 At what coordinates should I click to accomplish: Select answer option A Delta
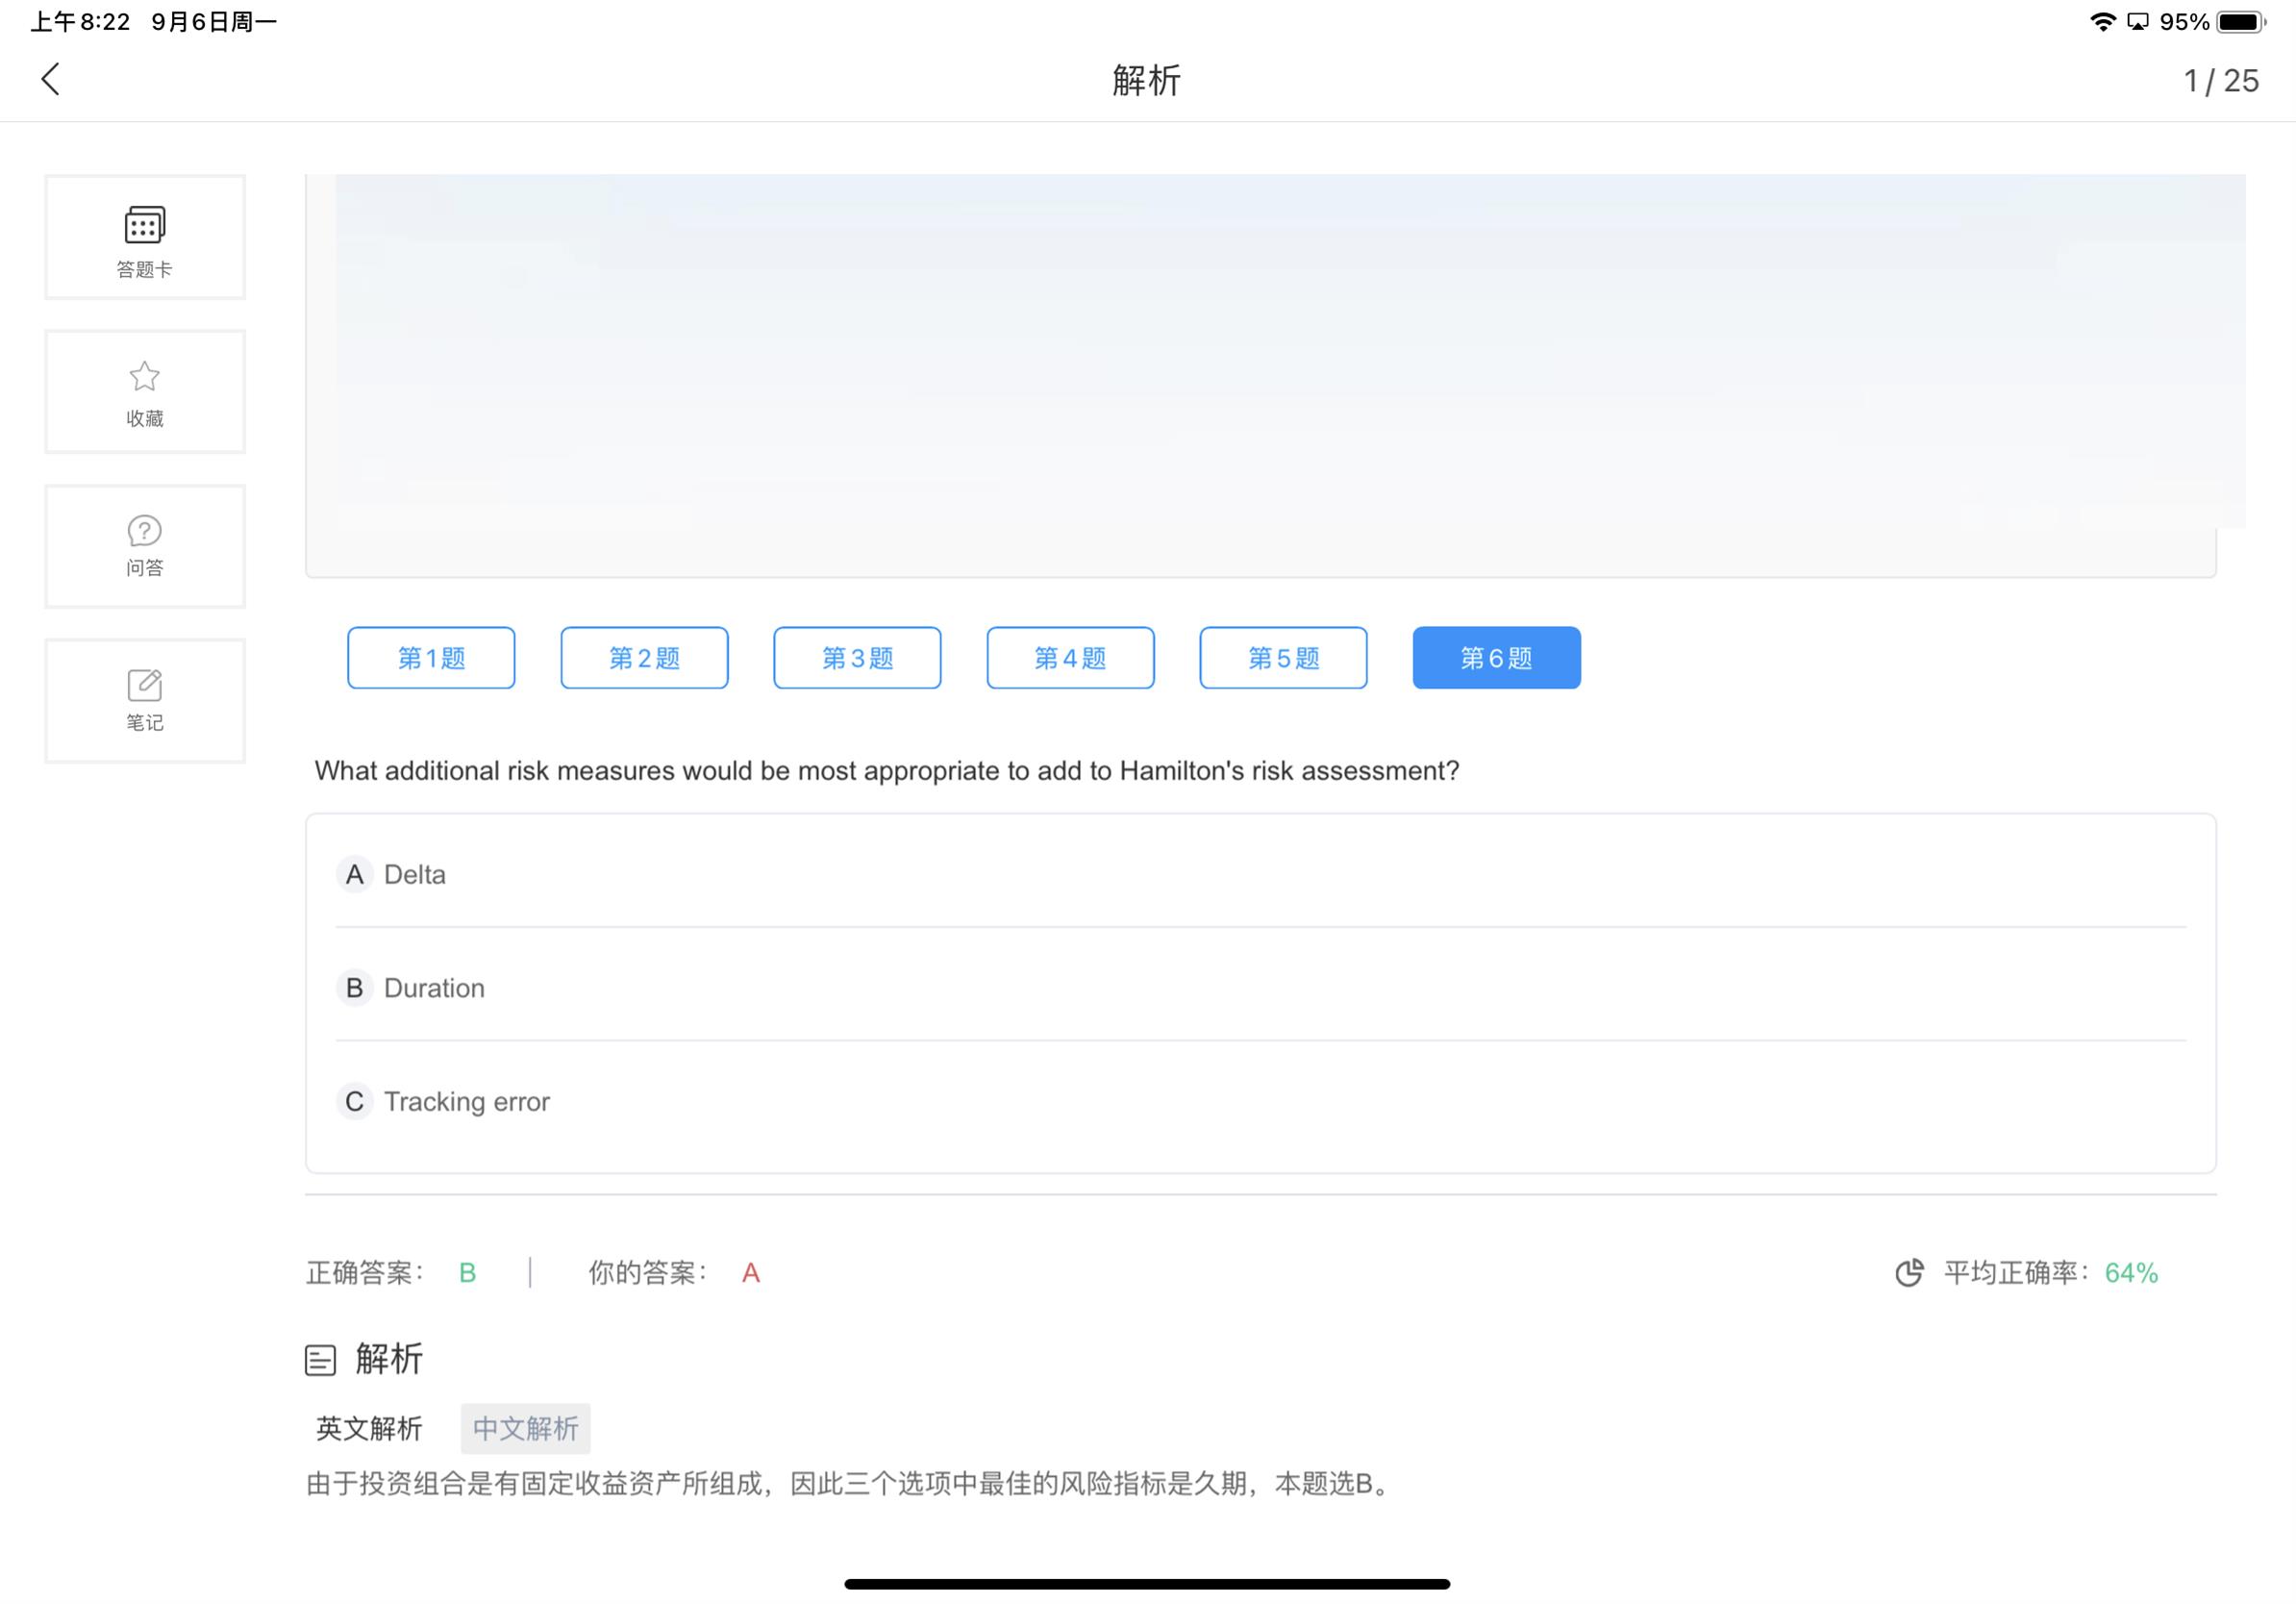pyautogui.click(x=415, y=875)
